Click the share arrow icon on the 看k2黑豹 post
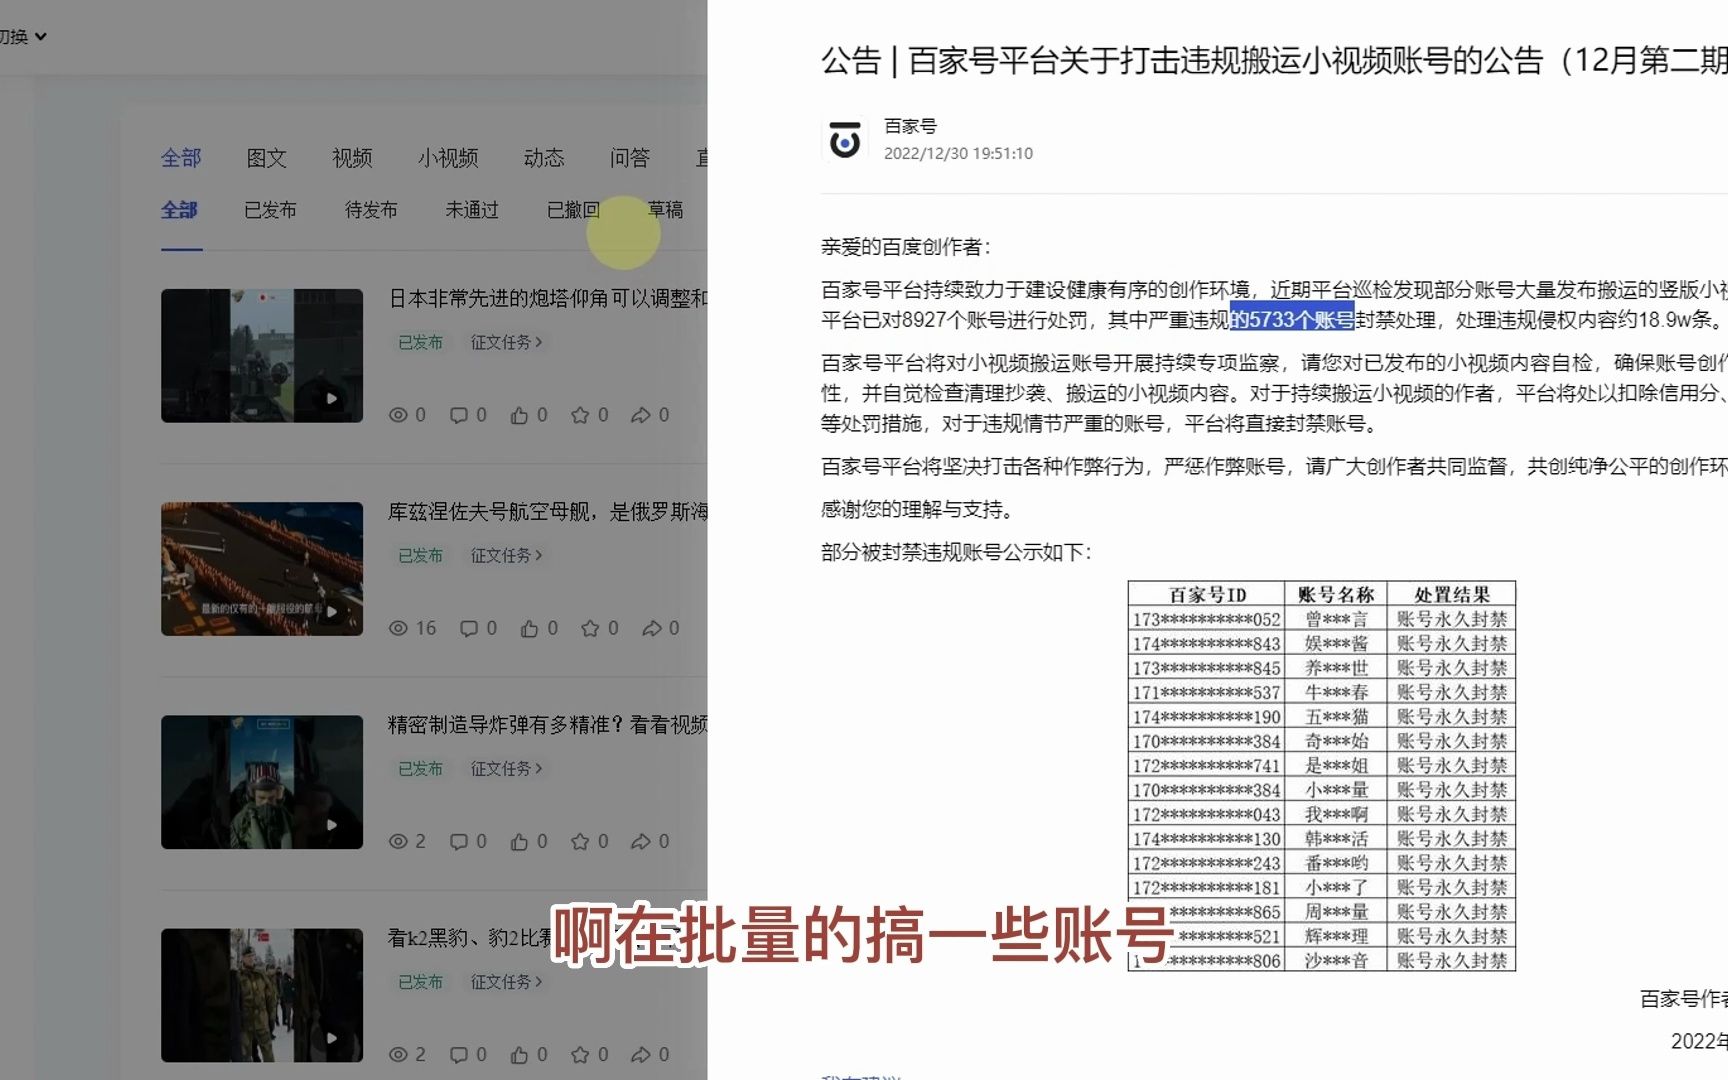 [x=641, y=1055]
